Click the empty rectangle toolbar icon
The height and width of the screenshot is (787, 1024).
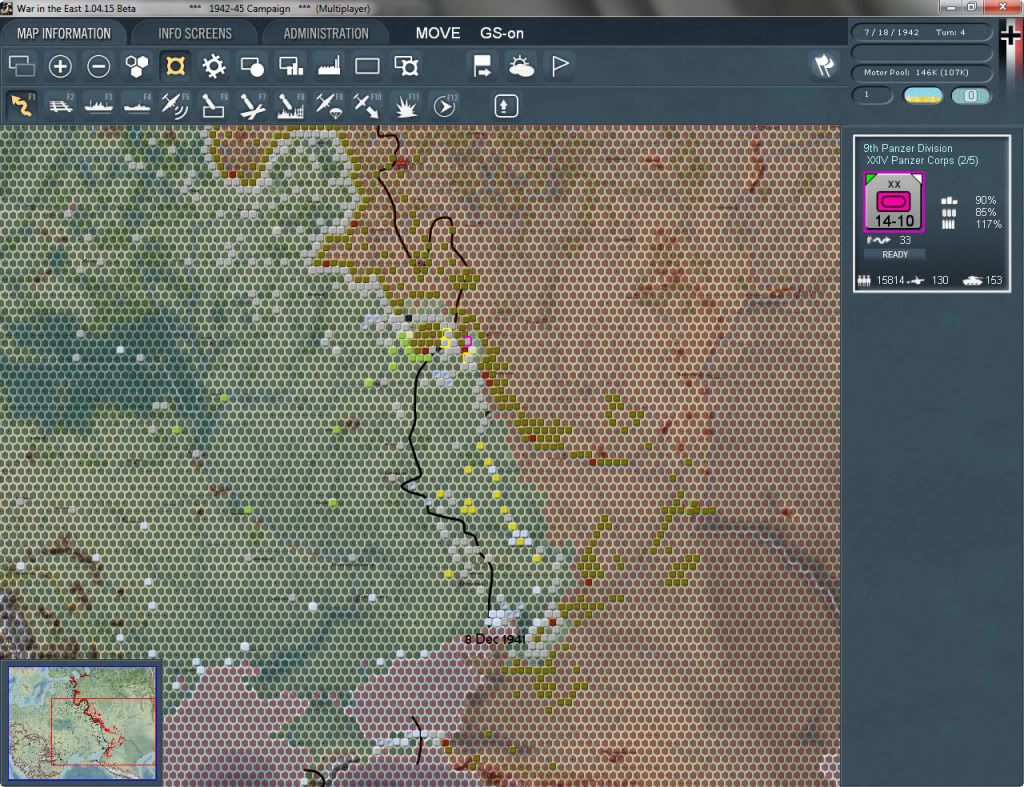367,66
